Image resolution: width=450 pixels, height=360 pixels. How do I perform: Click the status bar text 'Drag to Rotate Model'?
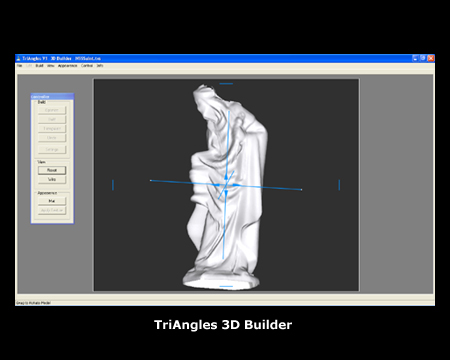click(33, 303)
